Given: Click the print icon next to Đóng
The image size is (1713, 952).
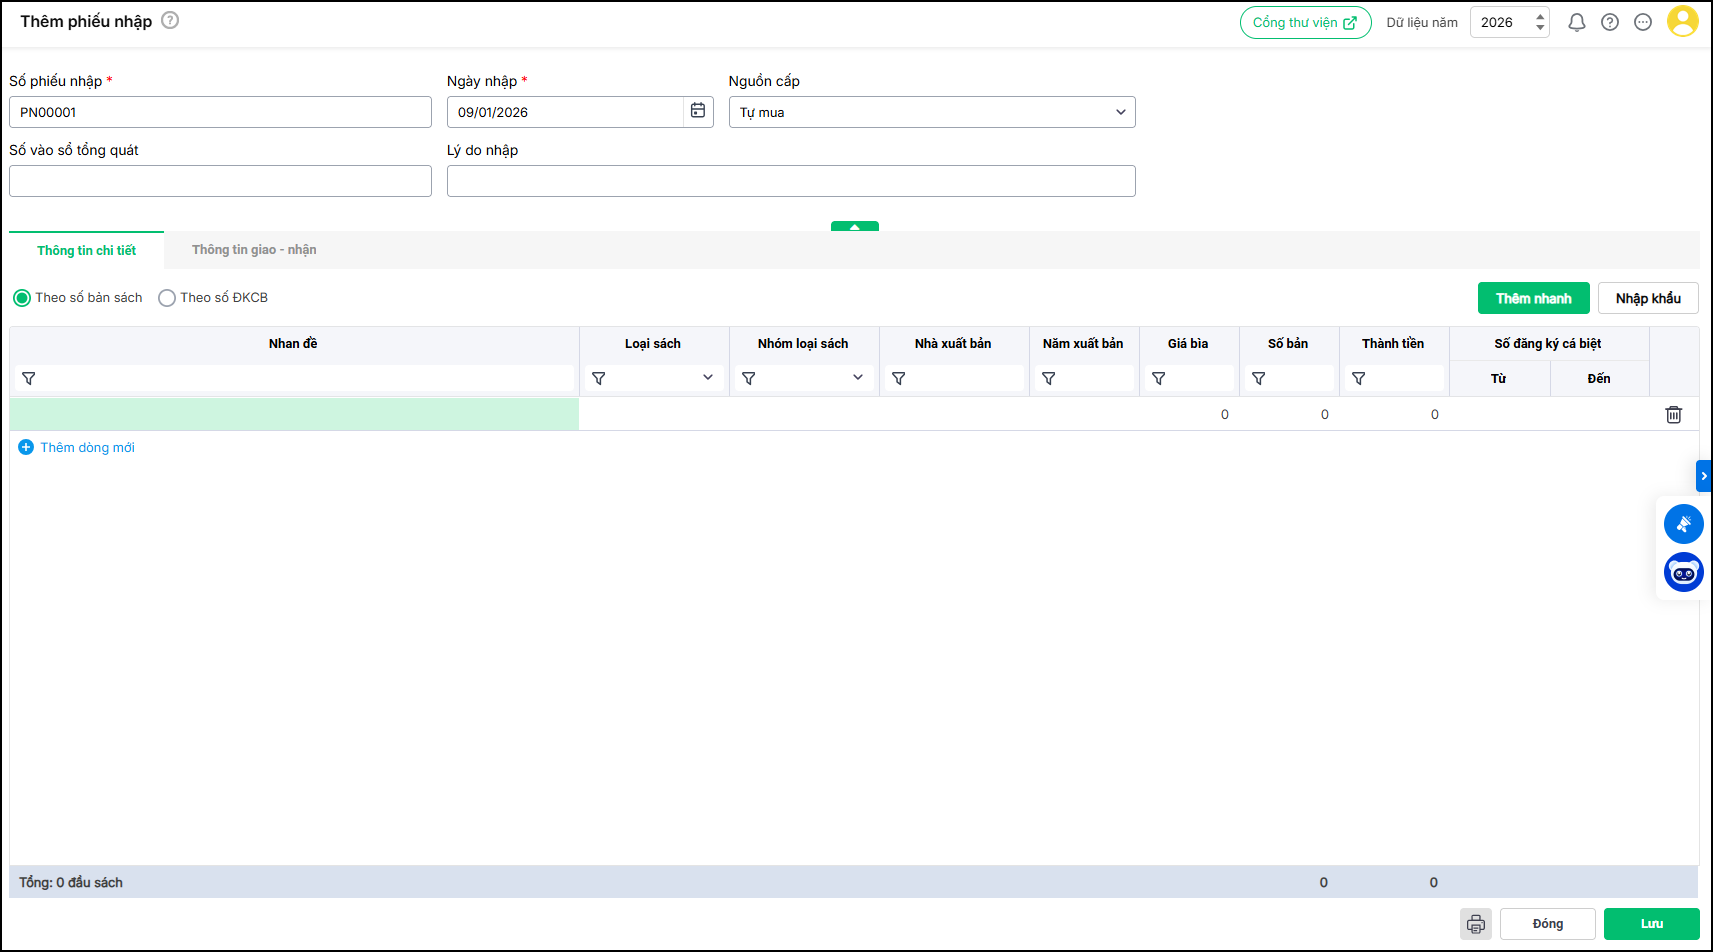Looking at the screenshot, I should [1475, 924].
